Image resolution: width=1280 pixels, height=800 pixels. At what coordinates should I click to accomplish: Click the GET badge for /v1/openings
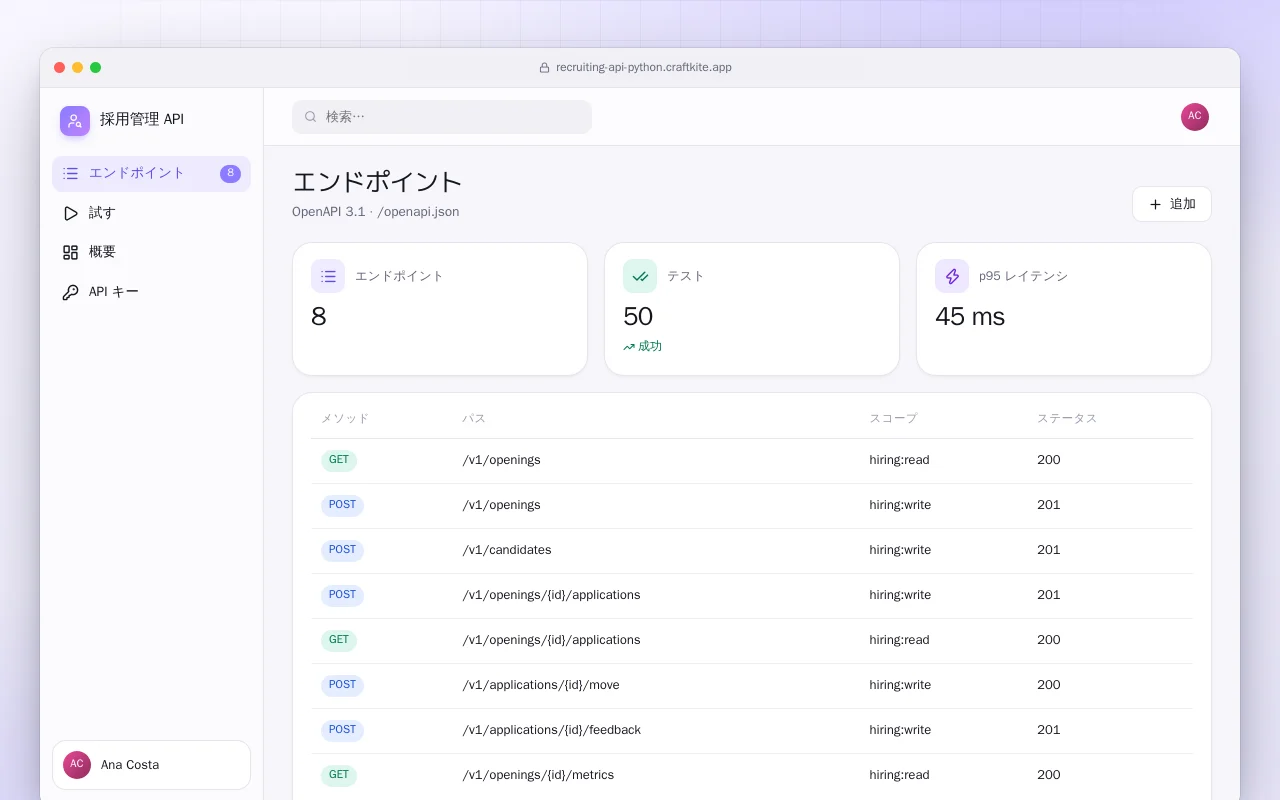(339, 461)
